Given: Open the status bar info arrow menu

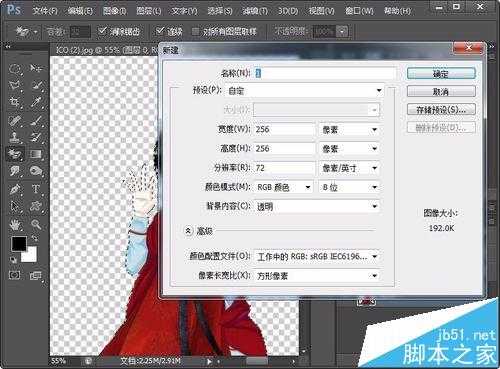Looking at the screenshot, I should pos(209,361).
